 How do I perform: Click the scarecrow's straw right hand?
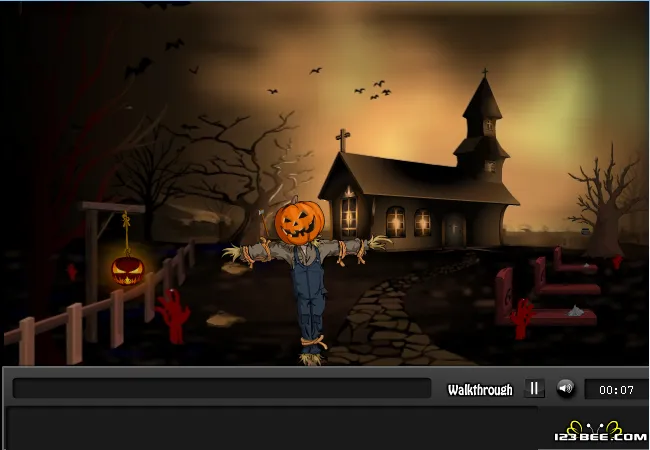(379, 242)
